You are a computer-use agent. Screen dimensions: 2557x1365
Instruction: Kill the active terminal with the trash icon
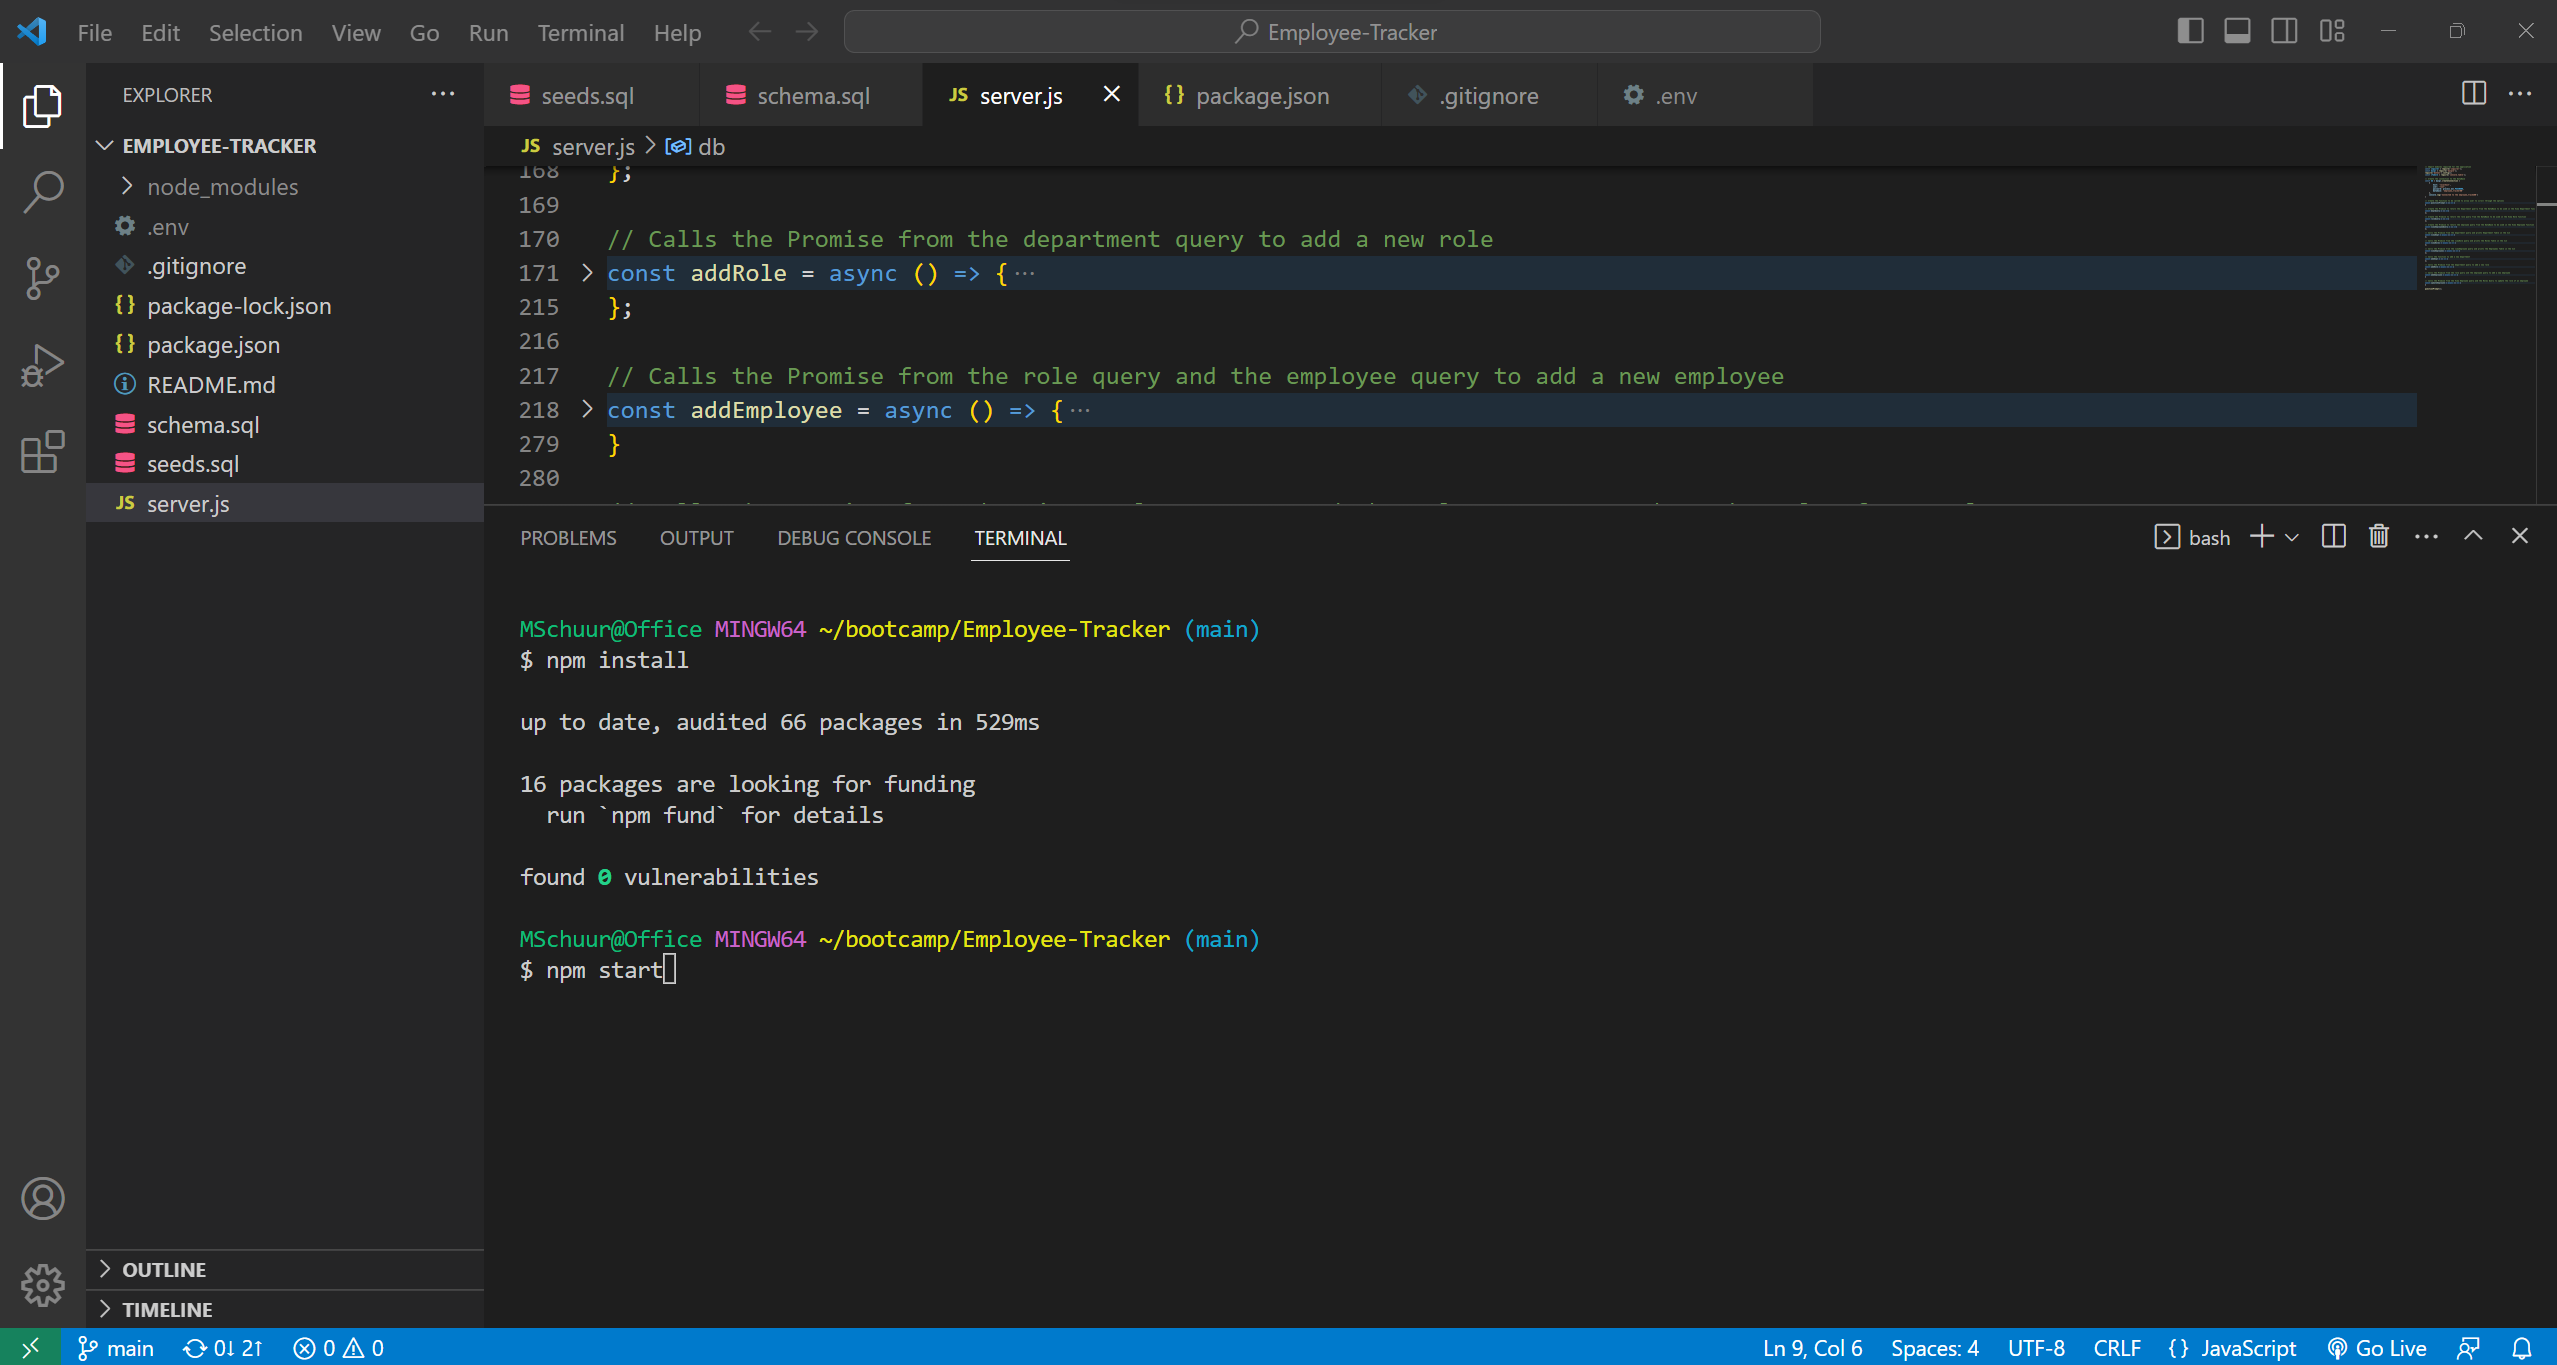tap(2378, 536)
